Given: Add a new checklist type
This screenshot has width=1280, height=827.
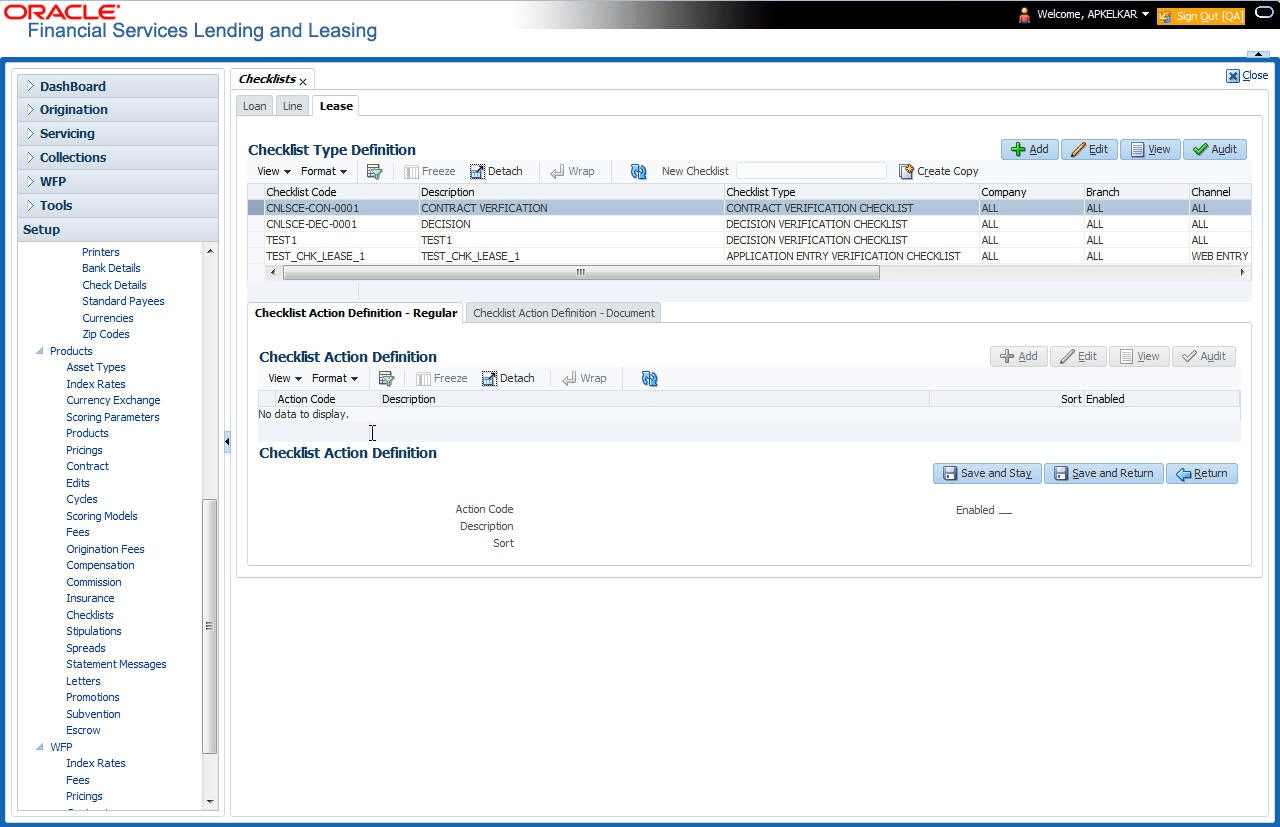Looking at the screenshot, I should click(x=1029, y=149).
